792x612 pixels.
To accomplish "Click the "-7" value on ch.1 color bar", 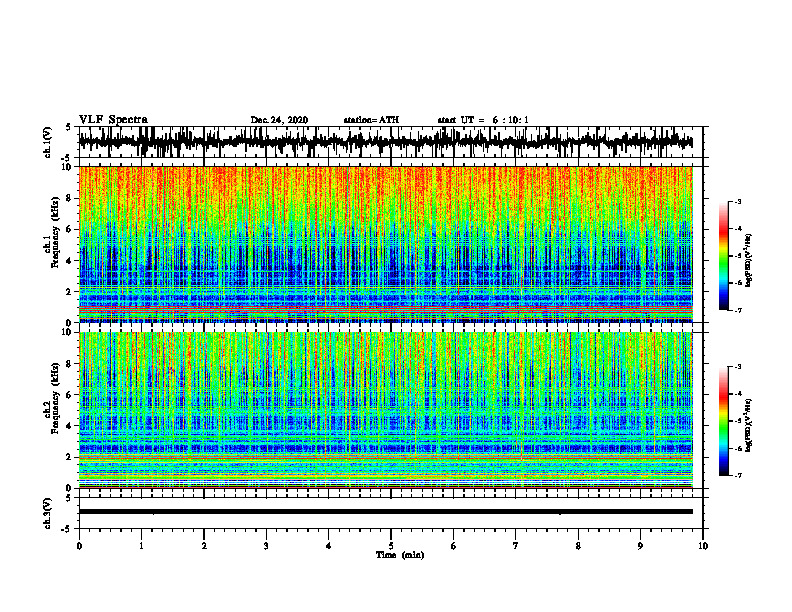I will click(x=737, y=310).
